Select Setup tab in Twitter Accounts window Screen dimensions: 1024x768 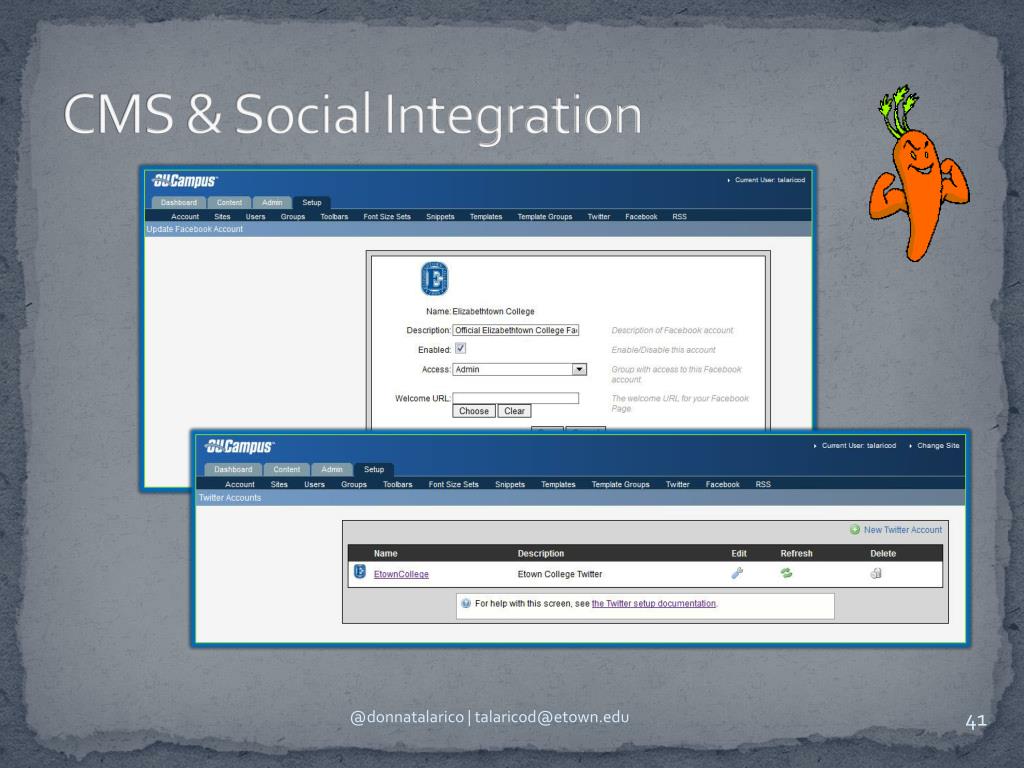pos(374,470)
